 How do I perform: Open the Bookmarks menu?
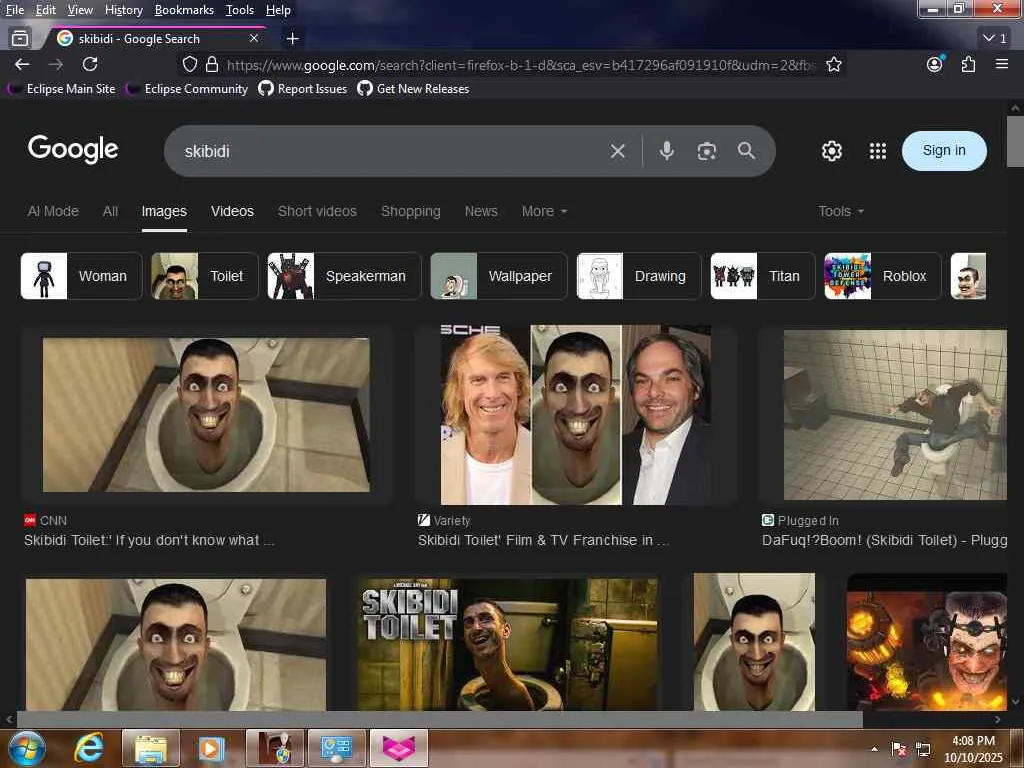pyautogui.click(x=184, y=10)
